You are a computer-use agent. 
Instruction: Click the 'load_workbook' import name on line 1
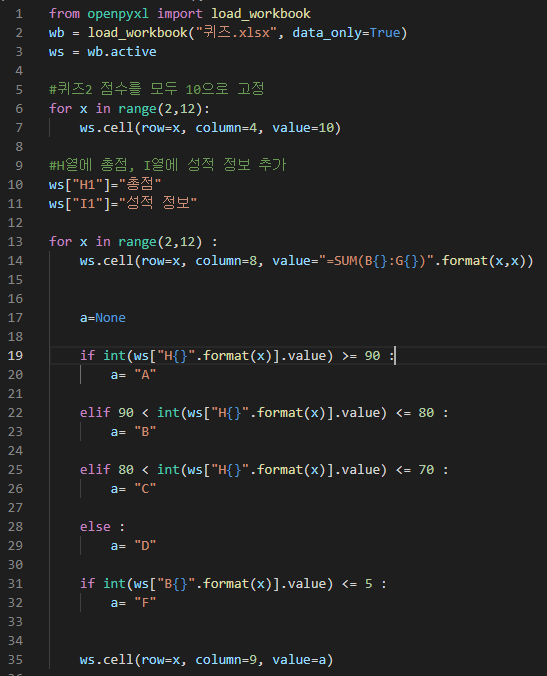[261, 14]
